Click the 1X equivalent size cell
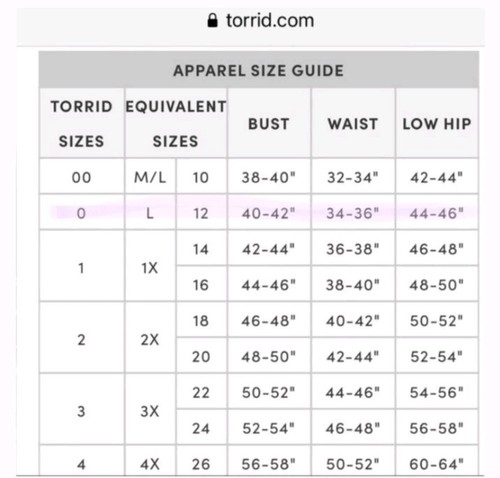The width and height of the screenshot is (500, 478). point(150,267)
